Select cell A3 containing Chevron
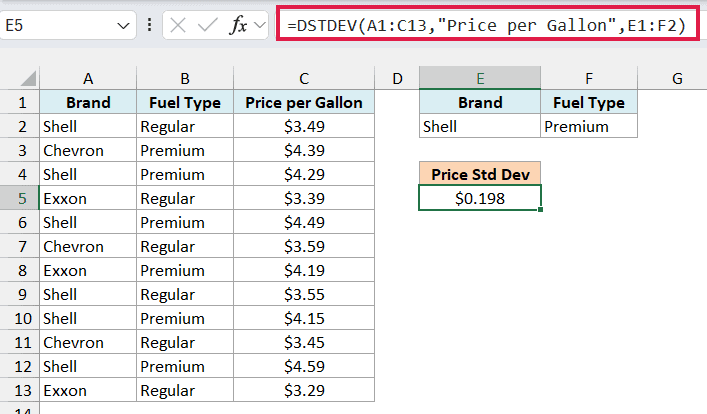This screenshot has height=414, width=707. 88,150
